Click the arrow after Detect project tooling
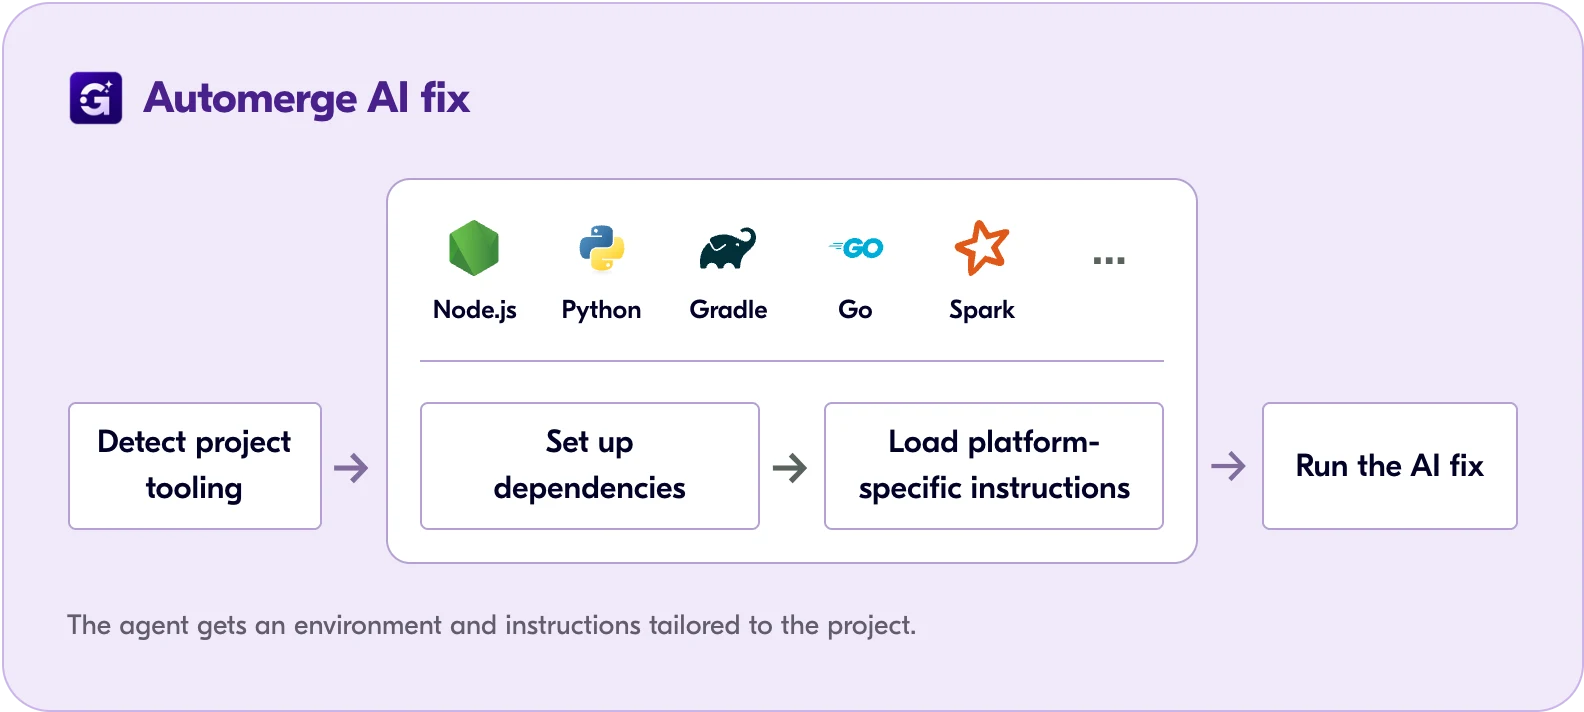Viewport: 1584px width, 712px height. pos(351,467)
